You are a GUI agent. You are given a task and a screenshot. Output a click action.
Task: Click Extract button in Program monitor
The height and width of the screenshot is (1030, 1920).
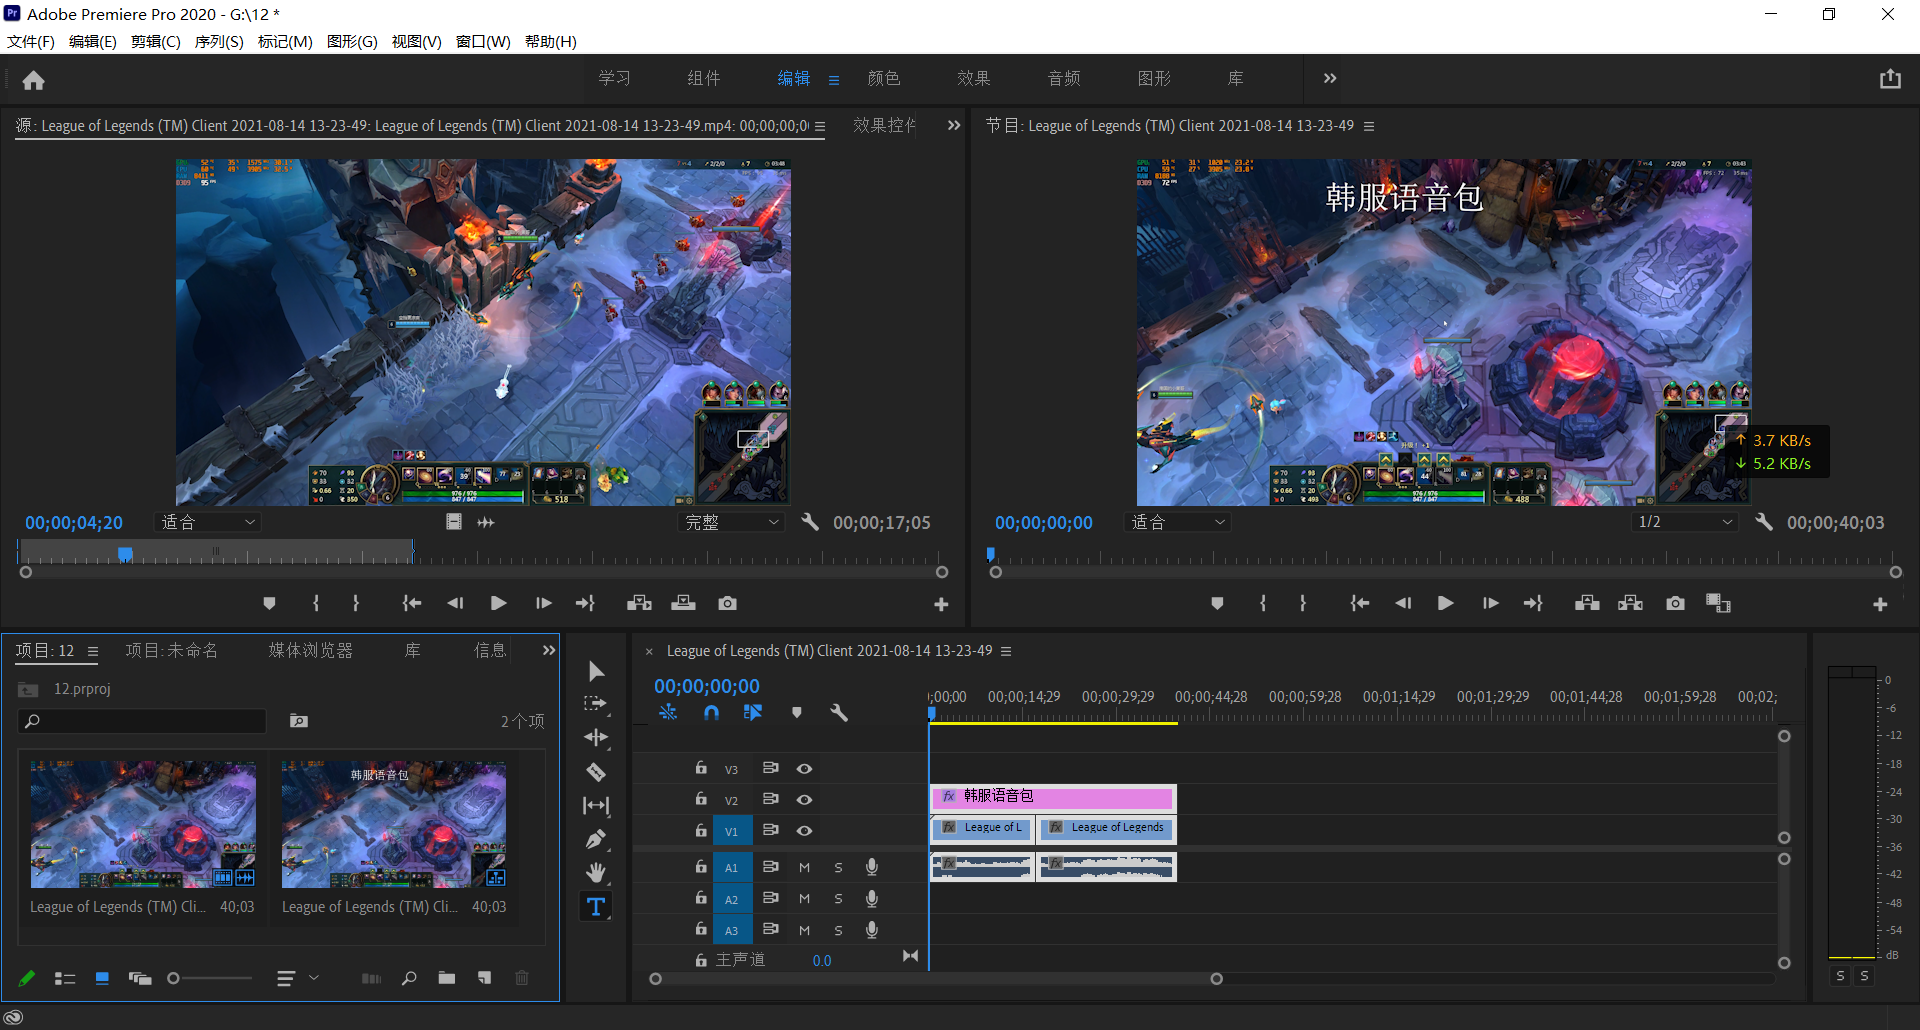pos(1631,603)
